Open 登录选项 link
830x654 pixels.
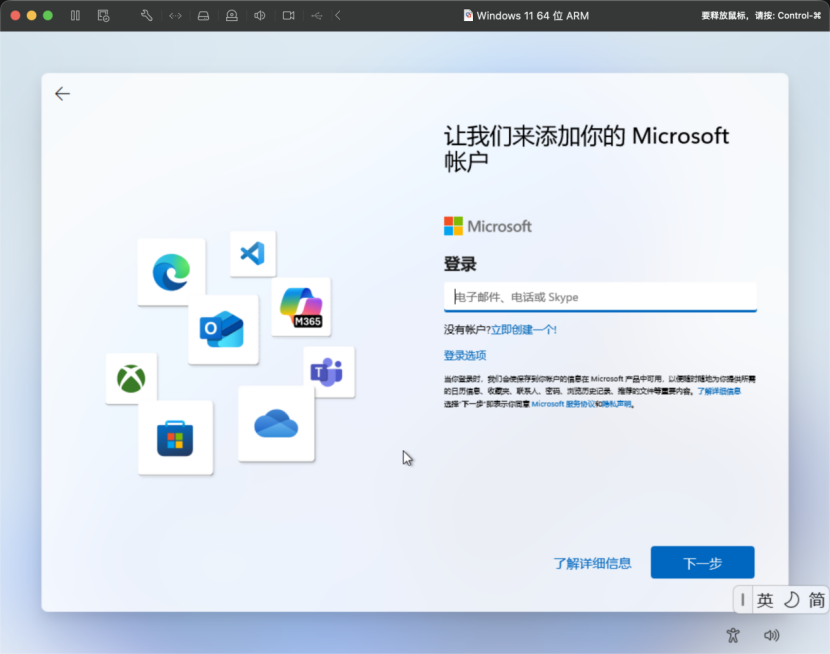[465, 355]
